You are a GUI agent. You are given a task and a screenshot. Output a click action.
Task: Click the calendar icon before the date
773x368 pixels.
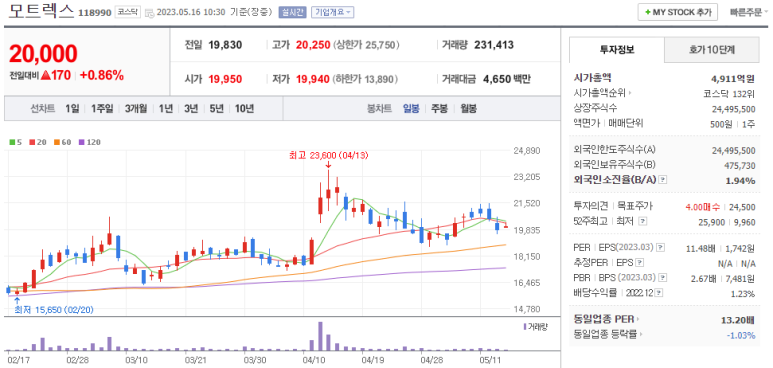149,12
